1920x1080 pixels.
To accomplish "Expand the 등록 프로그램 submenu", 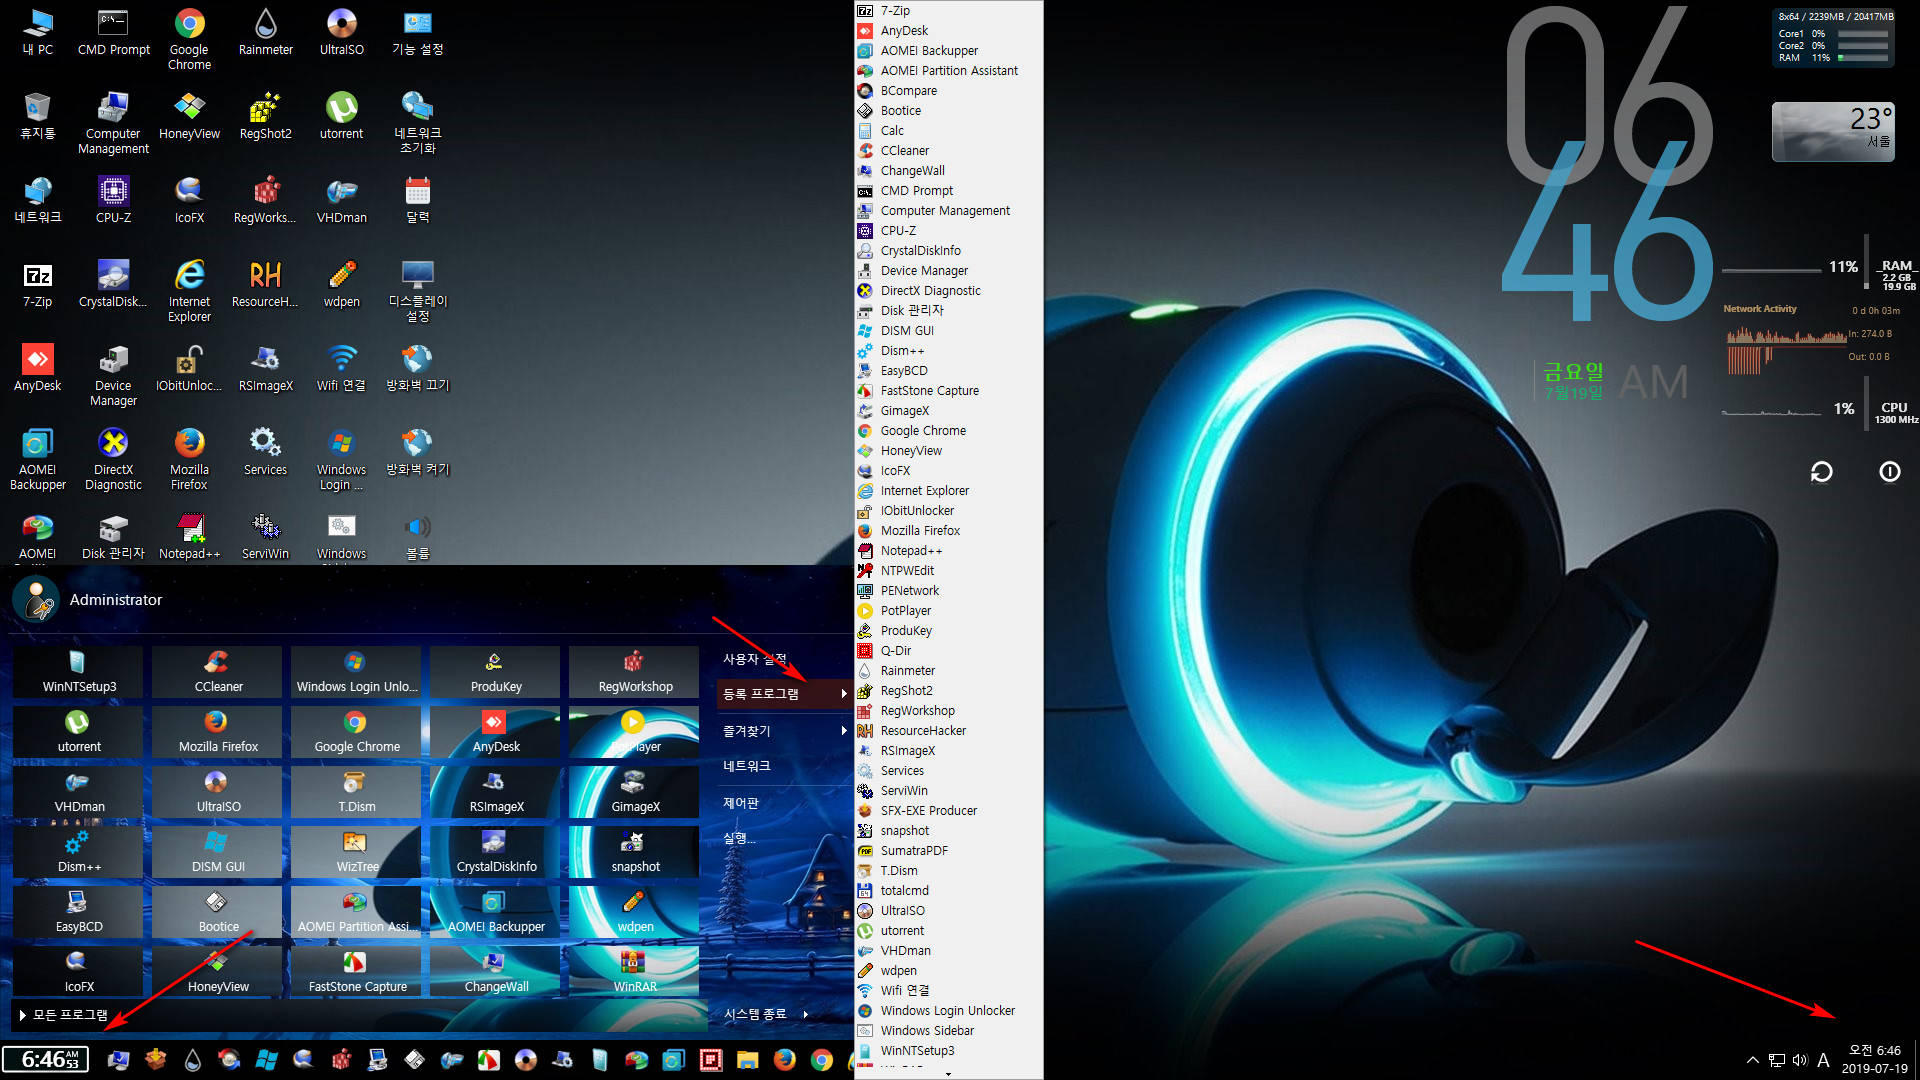I will tap(784, 694).
